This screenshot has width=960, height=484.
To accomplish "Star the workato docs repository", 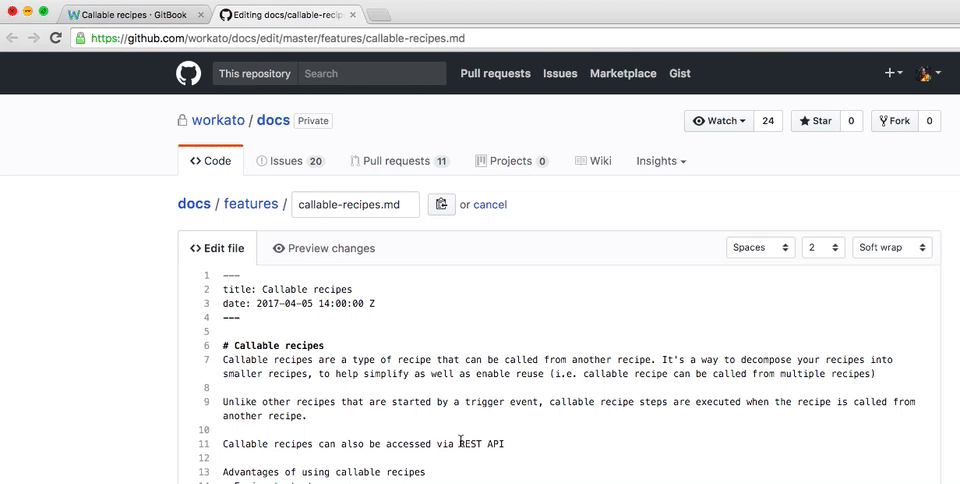I will 815,121.
